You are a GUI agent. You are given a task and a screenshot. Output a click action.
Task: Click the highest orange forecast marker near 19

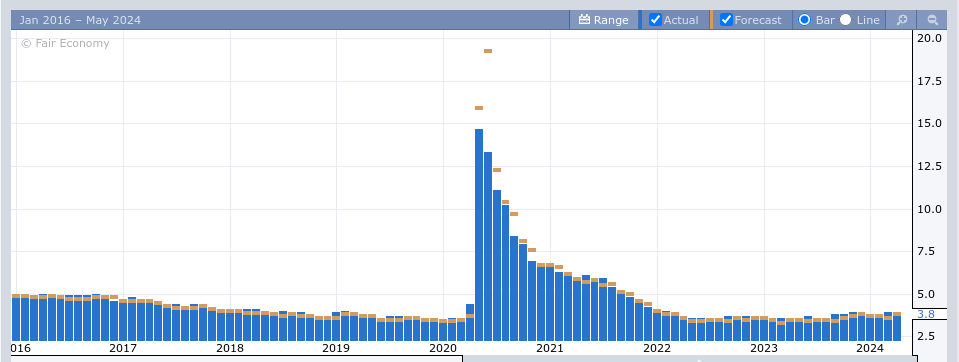pyautogui.click(x=488, y=51)
